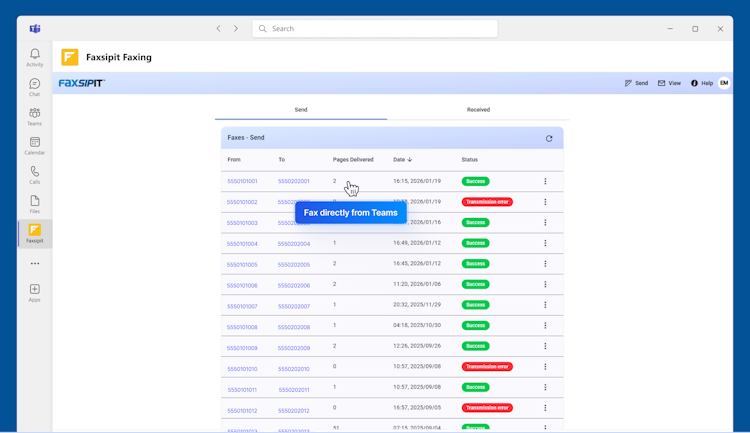Click Transmission error badge for 5550101010
This screenshot has width=750, height=433.
coord(487,366)
